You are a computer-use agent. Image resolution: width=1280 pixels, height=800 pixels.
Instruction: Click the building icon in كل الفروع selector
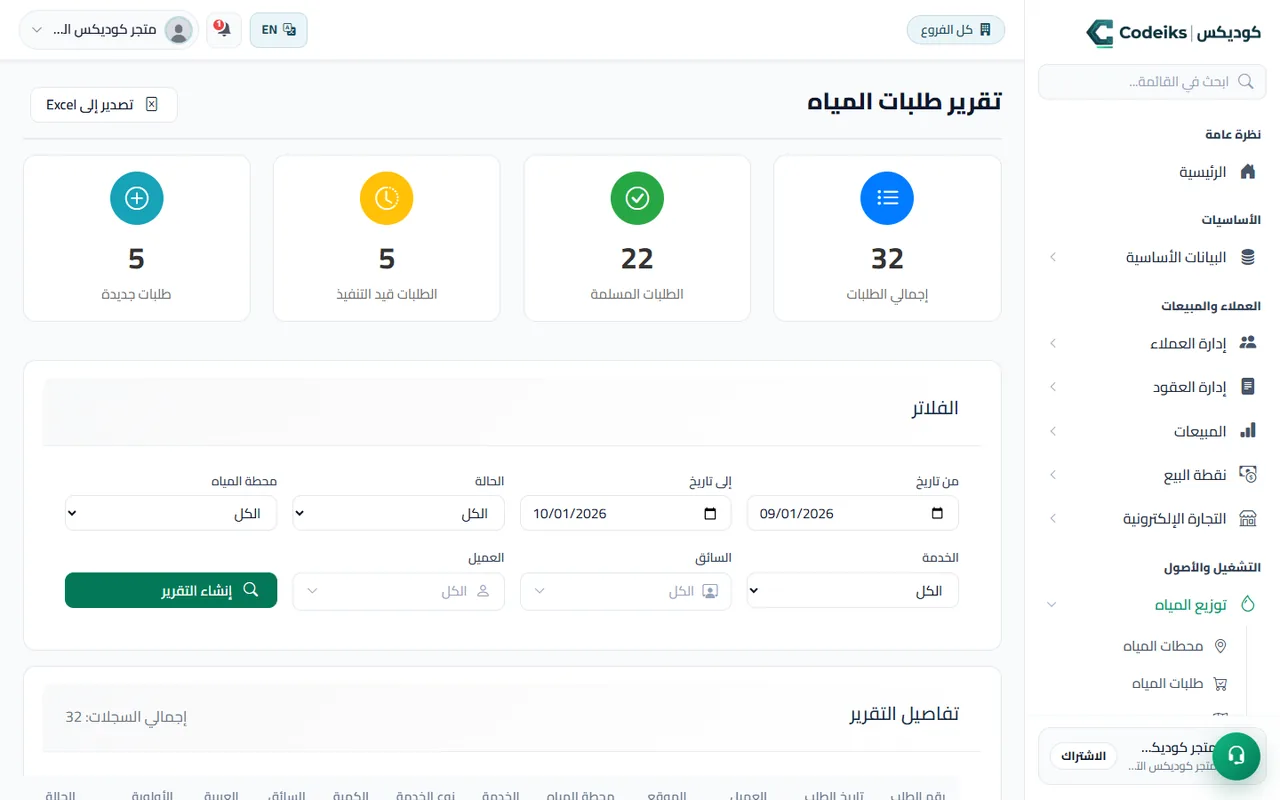(x=985, y=30)
